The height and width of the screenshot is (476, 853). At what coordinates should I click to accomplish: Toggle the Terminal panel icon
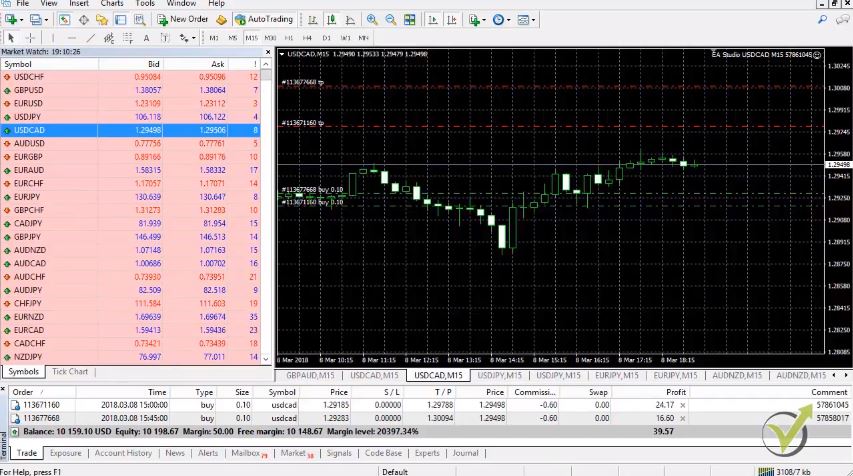(x=120, y=20)
